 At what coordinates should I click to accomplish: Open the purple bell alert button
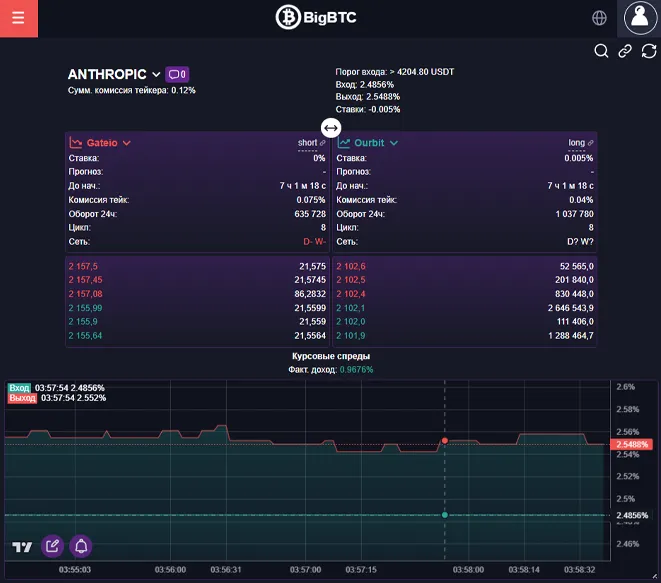pos(81,546)
